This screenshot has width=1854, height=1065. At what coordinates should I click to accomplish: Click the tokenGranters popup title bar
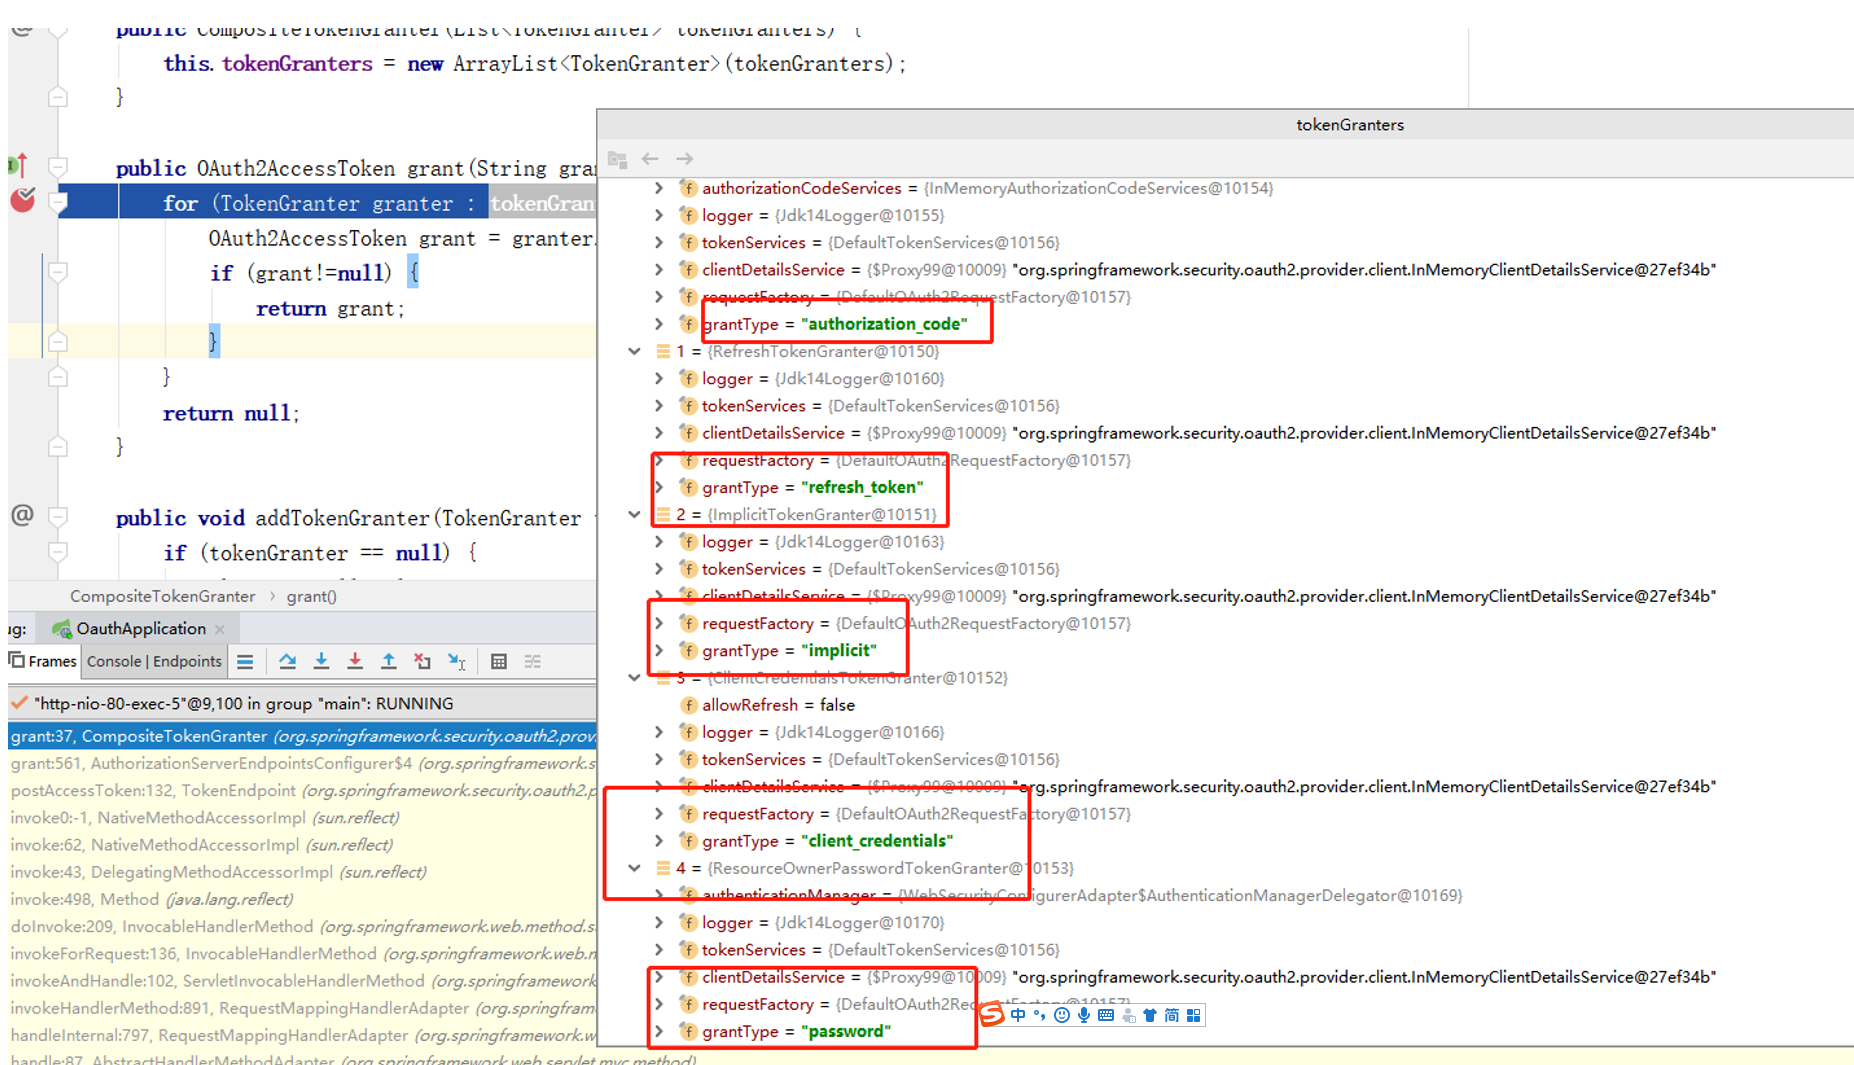tap(1225, 124)
